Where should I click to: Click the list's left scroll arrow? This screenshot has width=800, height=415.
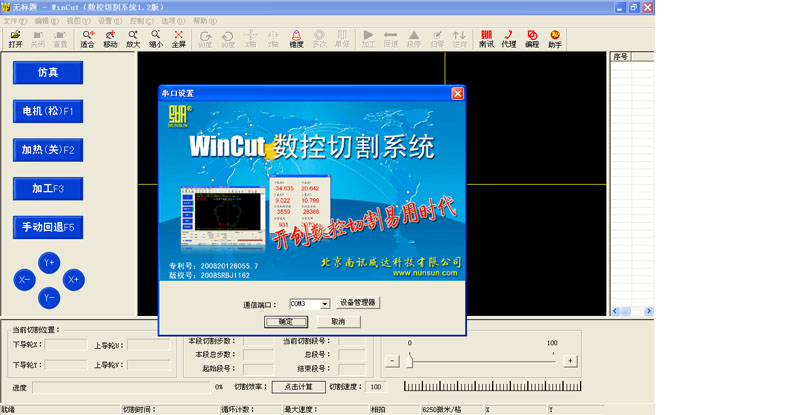(615, 311)
